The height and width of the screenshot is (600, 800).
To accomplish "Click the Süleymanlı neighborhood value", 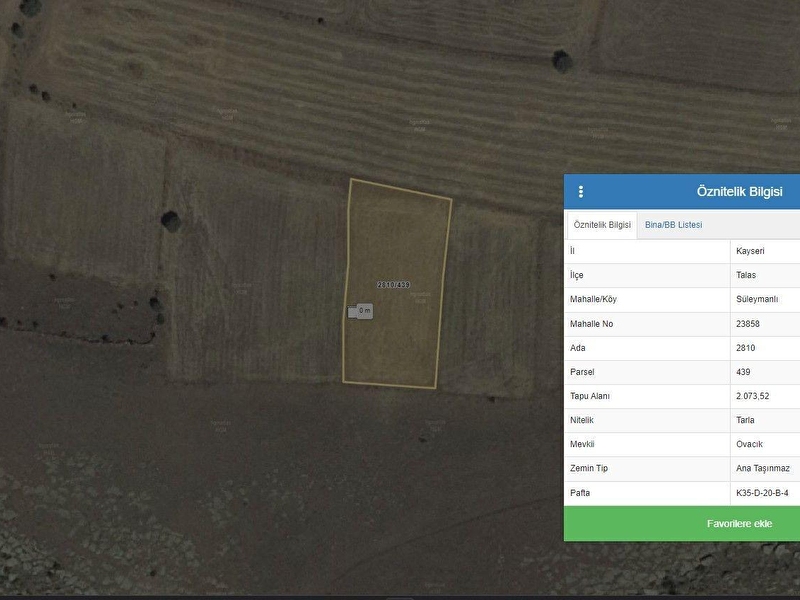I will pos(757,299).
